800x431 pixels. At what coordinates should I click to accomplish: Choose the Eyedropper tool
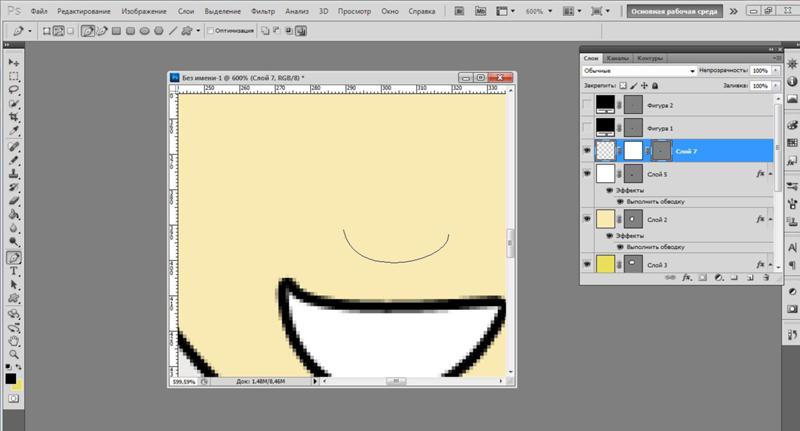click(15, 131)
